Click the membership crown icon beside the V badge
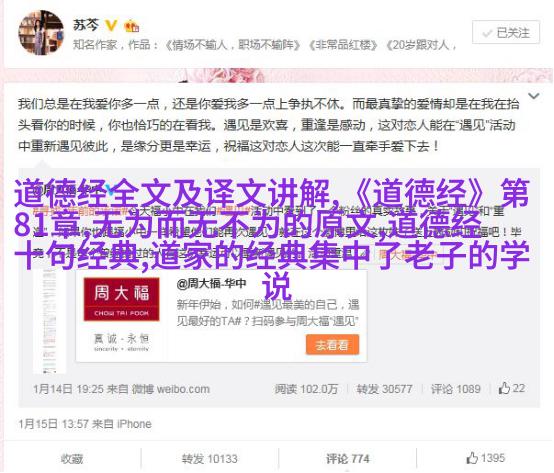This screenshot has height=473, width=554. tap(132, 26)
